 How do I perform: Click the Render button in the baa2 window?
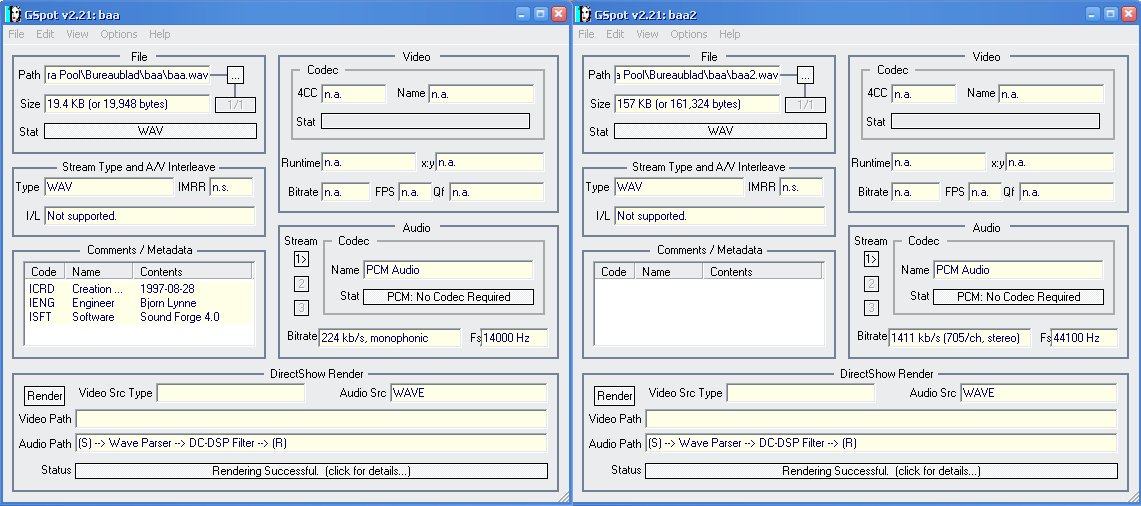coord(614,396)
